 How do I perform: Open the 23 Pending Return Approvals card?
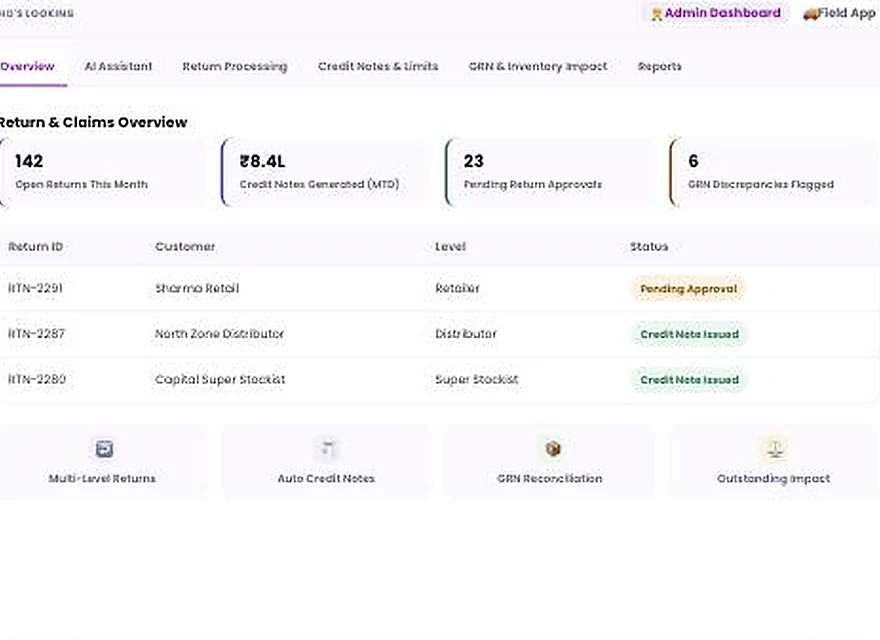click(x=550, y=172)
